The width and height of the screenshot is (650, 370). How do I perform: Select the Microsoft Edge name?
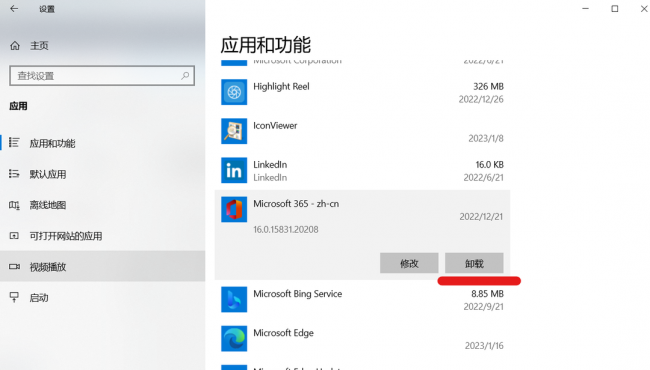[283, 333]
